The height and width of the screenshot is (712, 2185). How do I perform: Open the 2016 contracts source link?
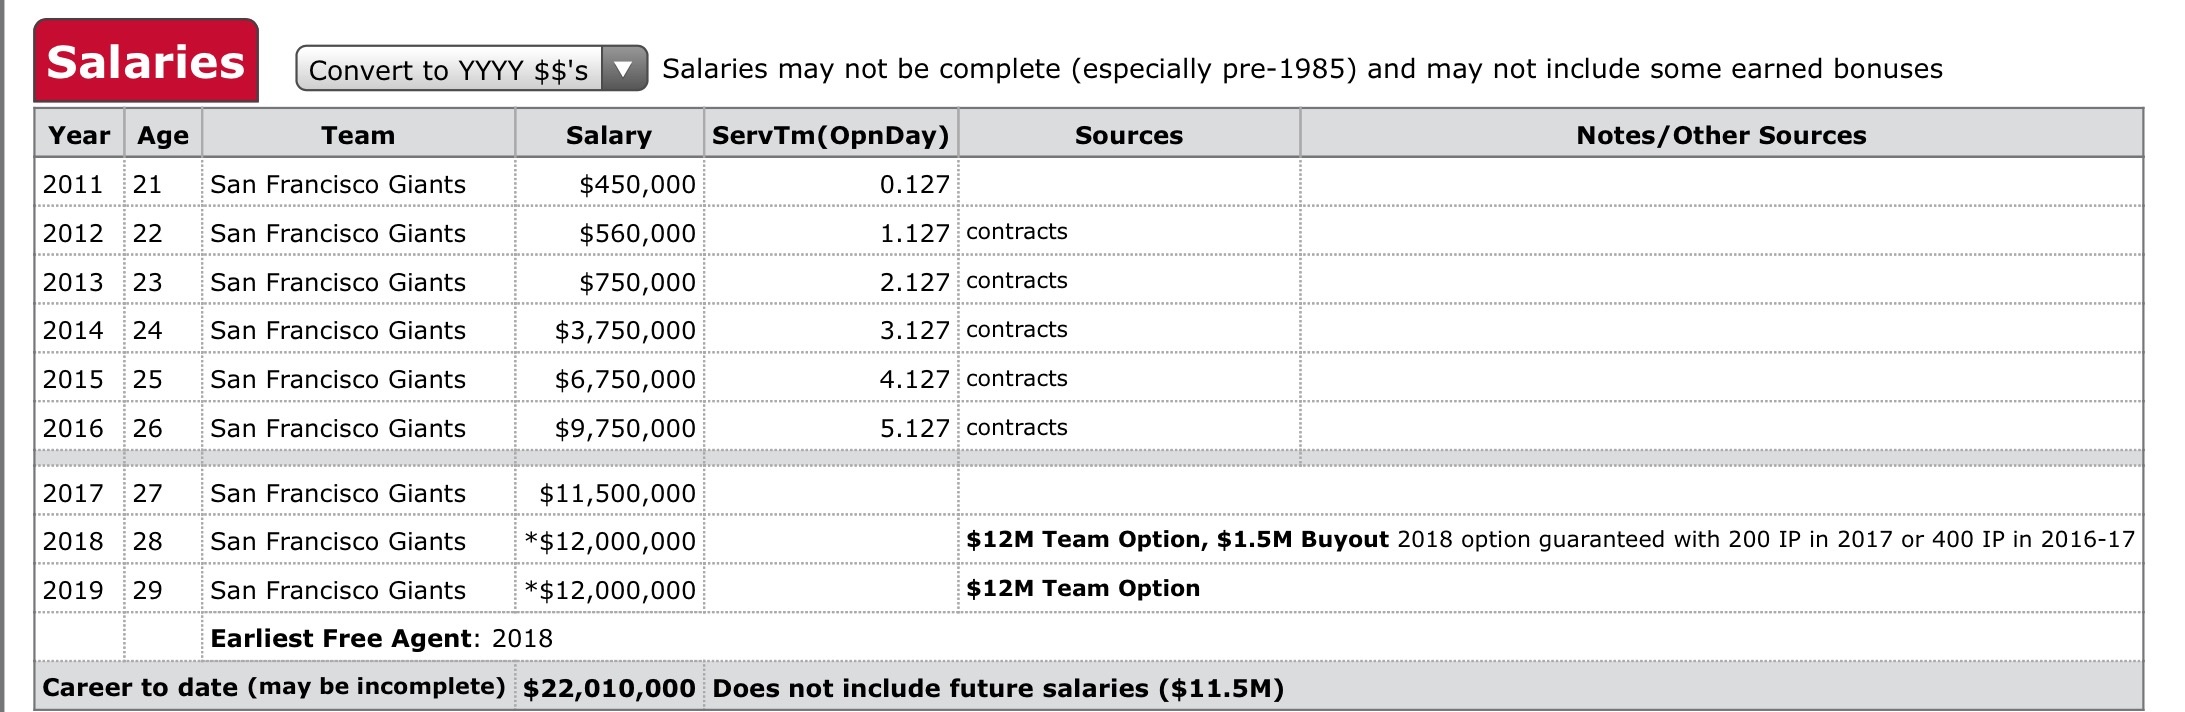click(x=1017, y=428)
